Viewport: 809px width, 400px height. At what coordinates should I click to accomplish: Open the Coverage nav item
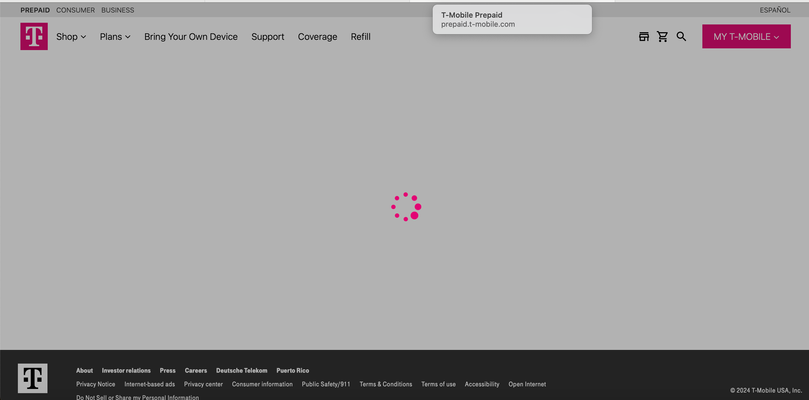(x=317, y=37)
